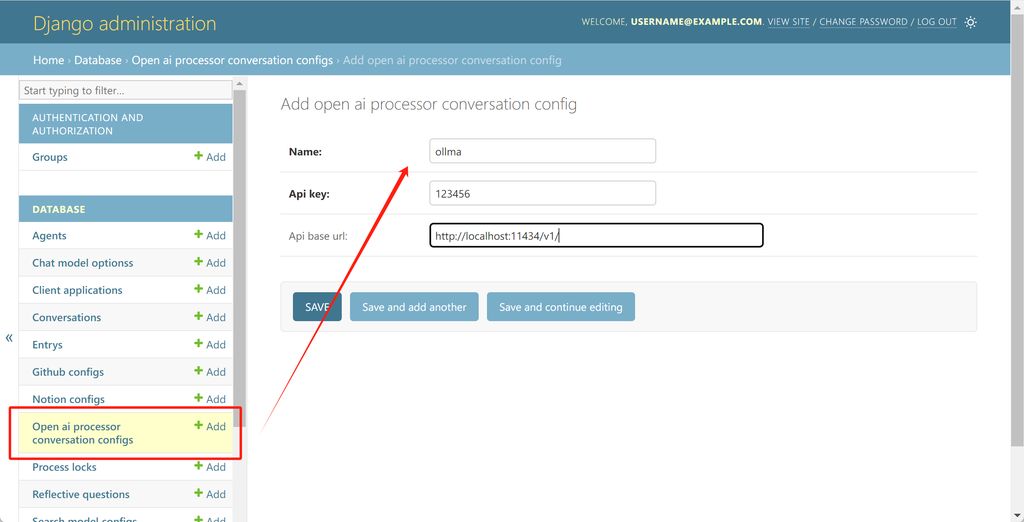This screenshot has height=522, width=1024.
Task: Open the Home breadcrumb link
Action: tap(48, 60)
